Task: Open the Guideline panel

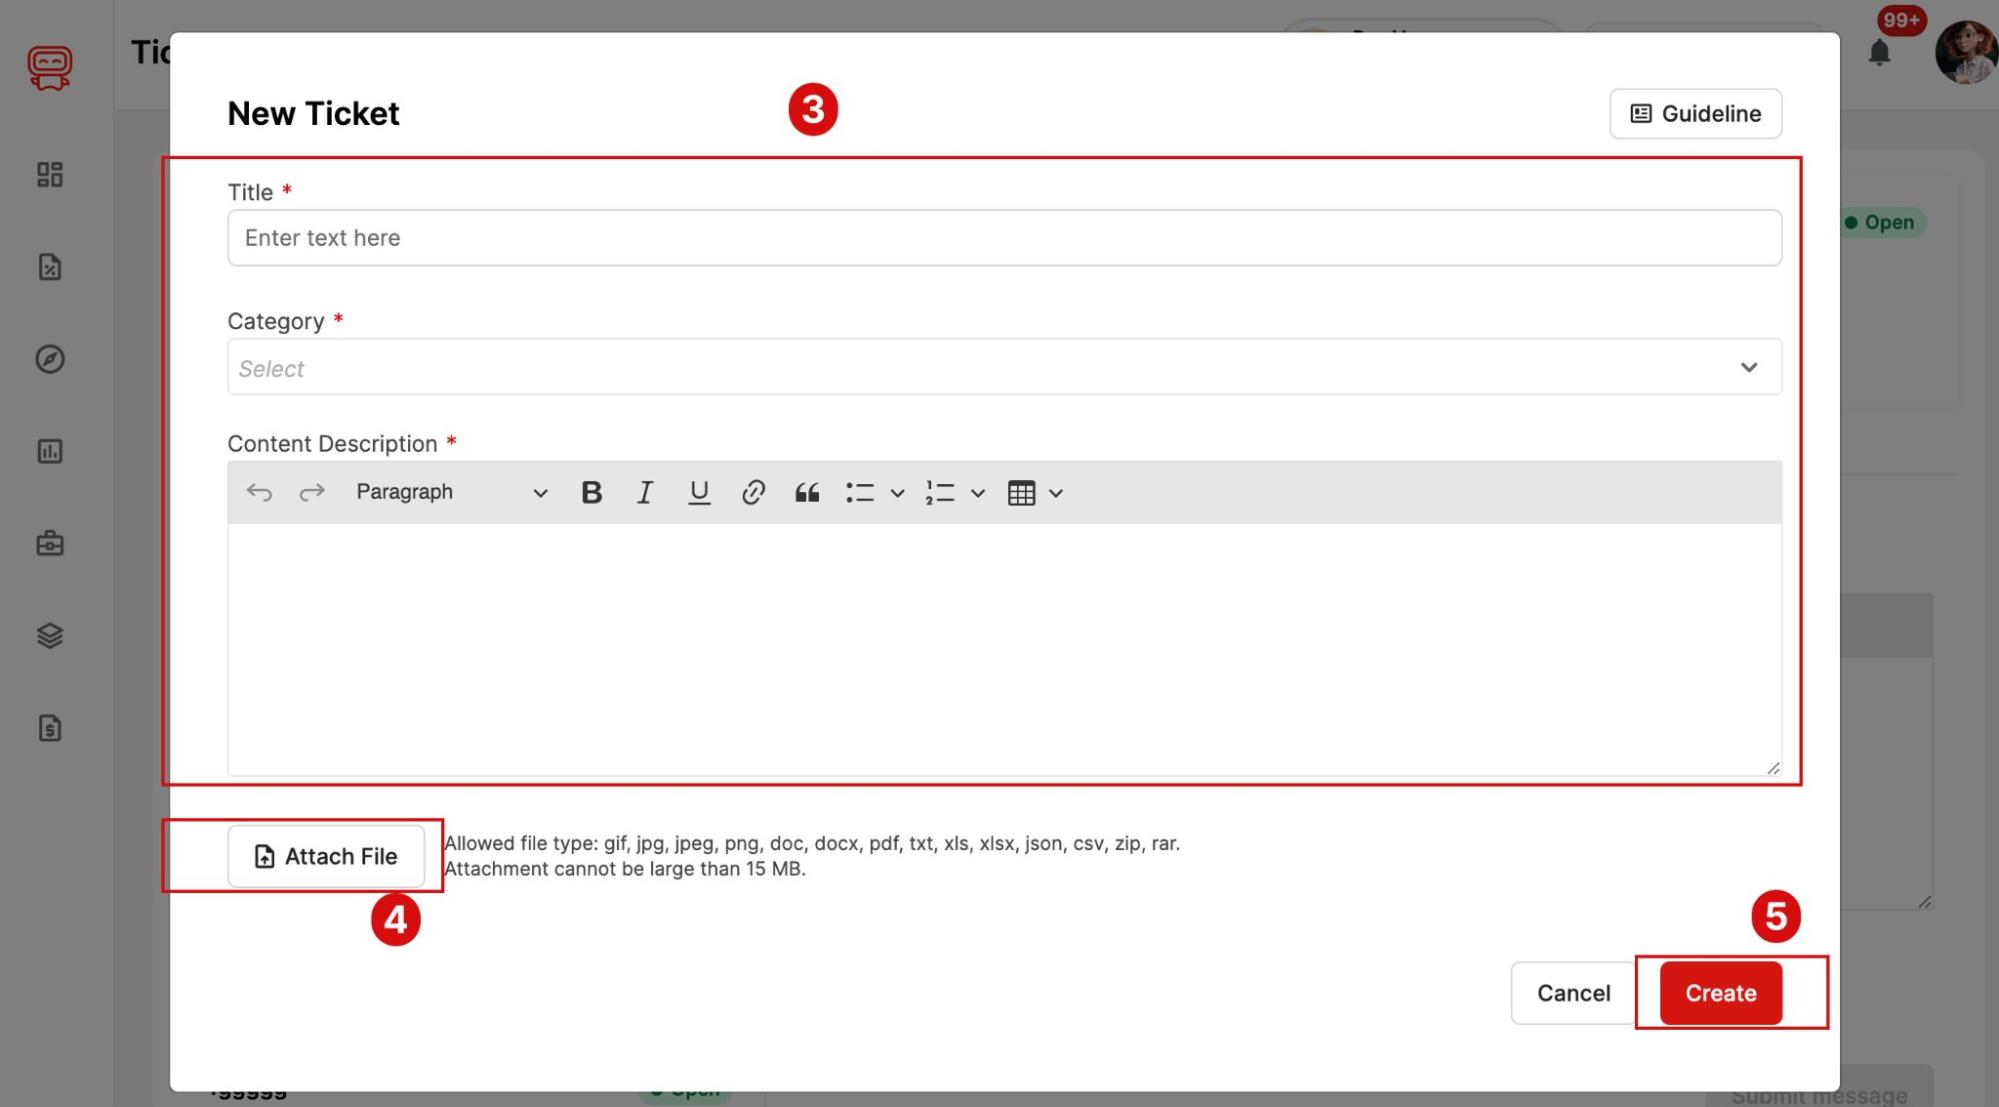Action: click(x=1694, y=113)
